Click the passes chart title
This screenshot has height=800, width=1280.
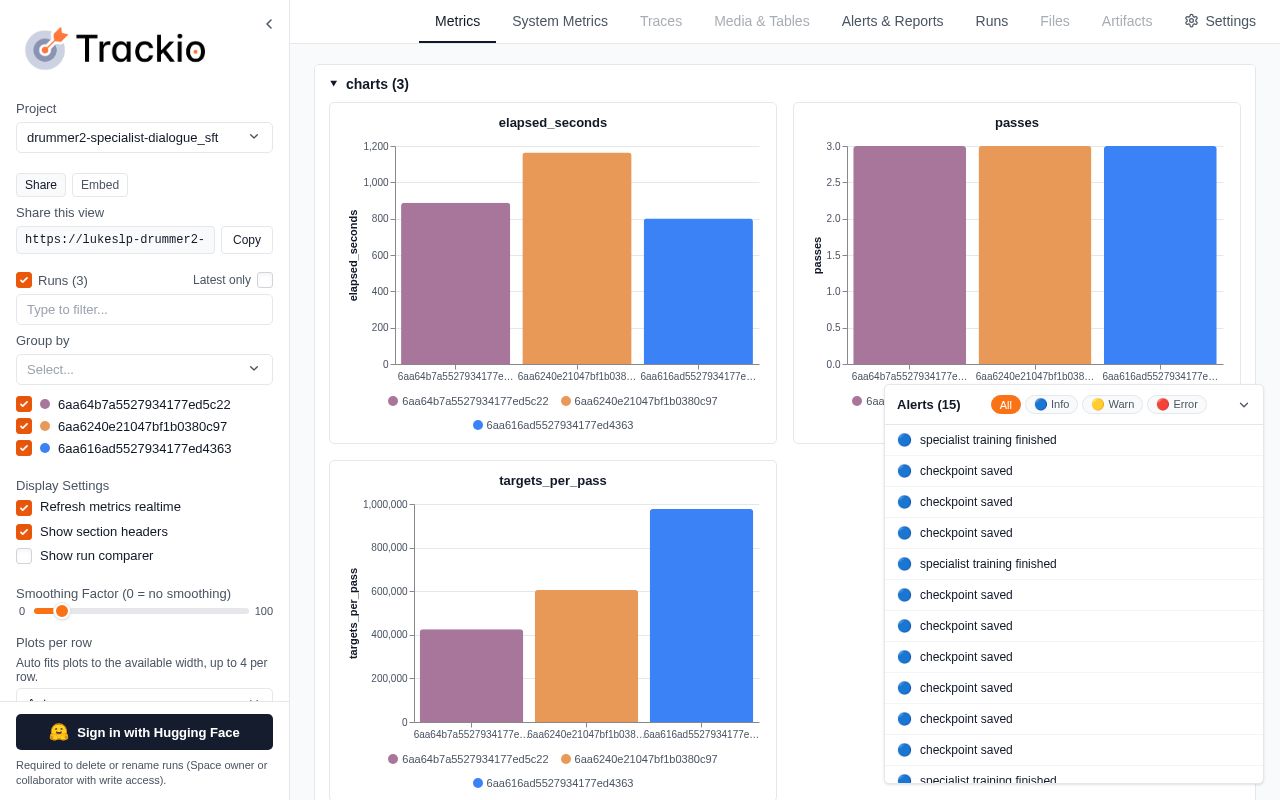coord(1017,123)
